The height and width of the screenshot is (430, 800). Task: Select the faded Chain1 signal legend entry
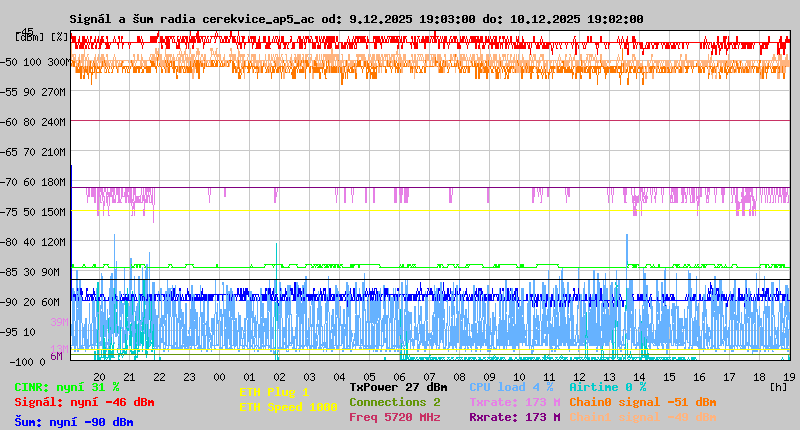(642, 417)
